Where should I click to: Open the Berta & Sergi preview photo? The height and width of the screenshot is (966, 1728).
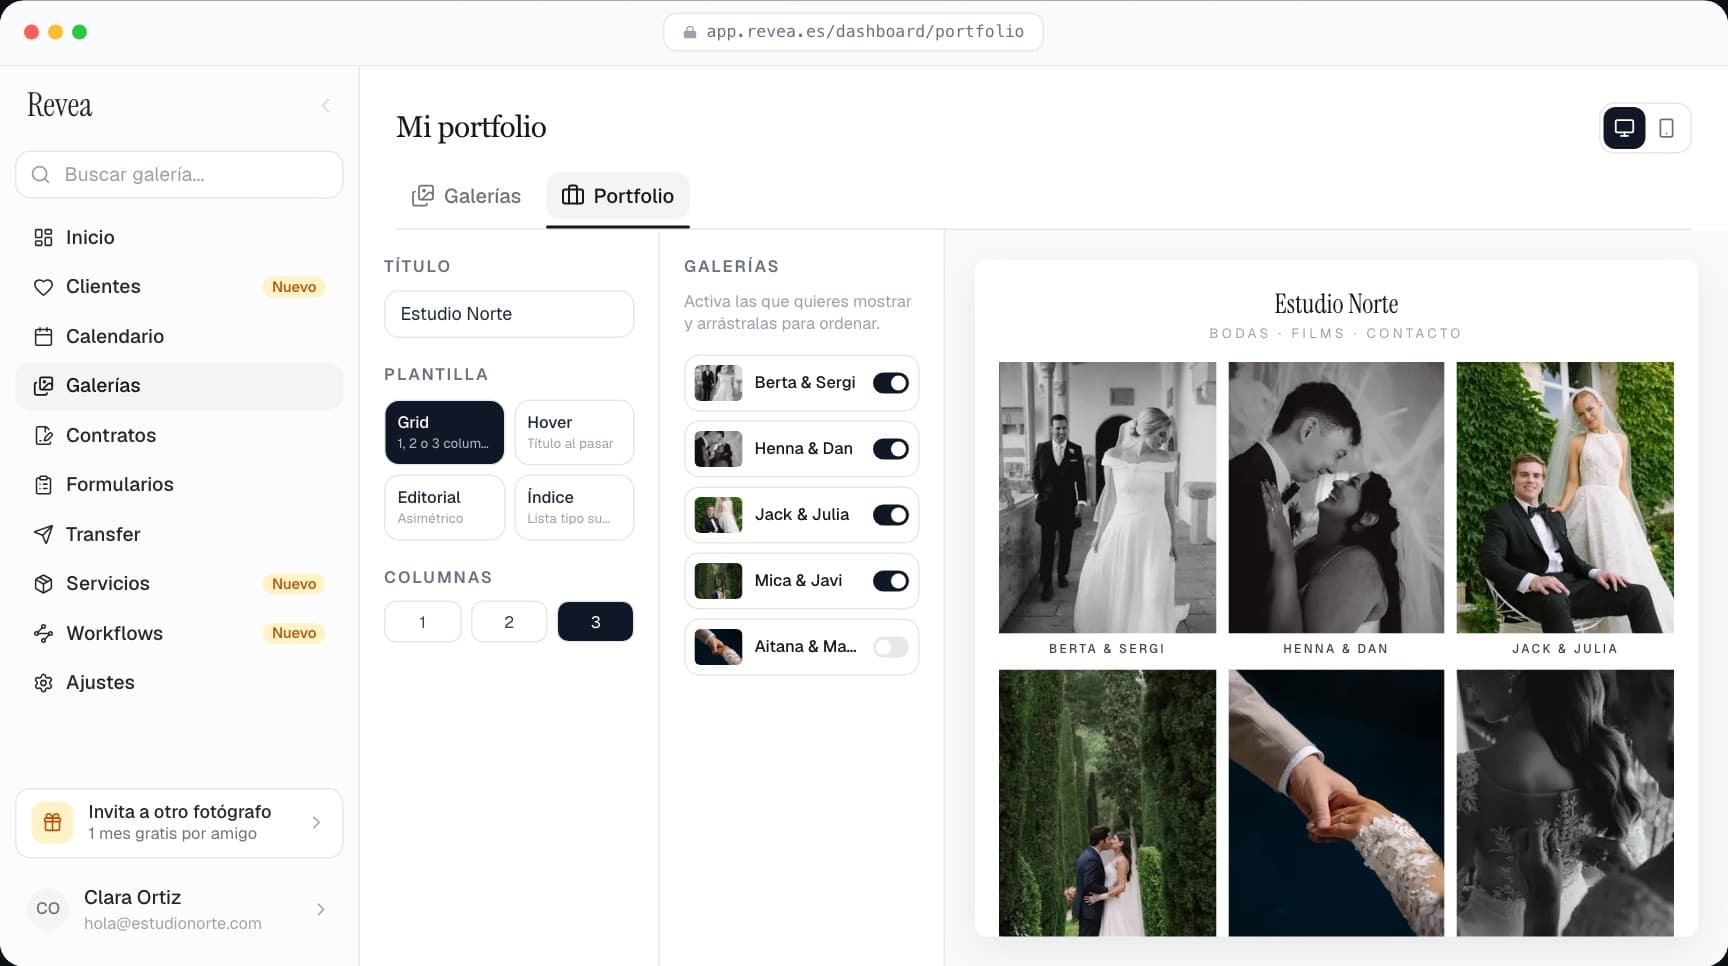pyautogui.click(x=1107, y=497)
